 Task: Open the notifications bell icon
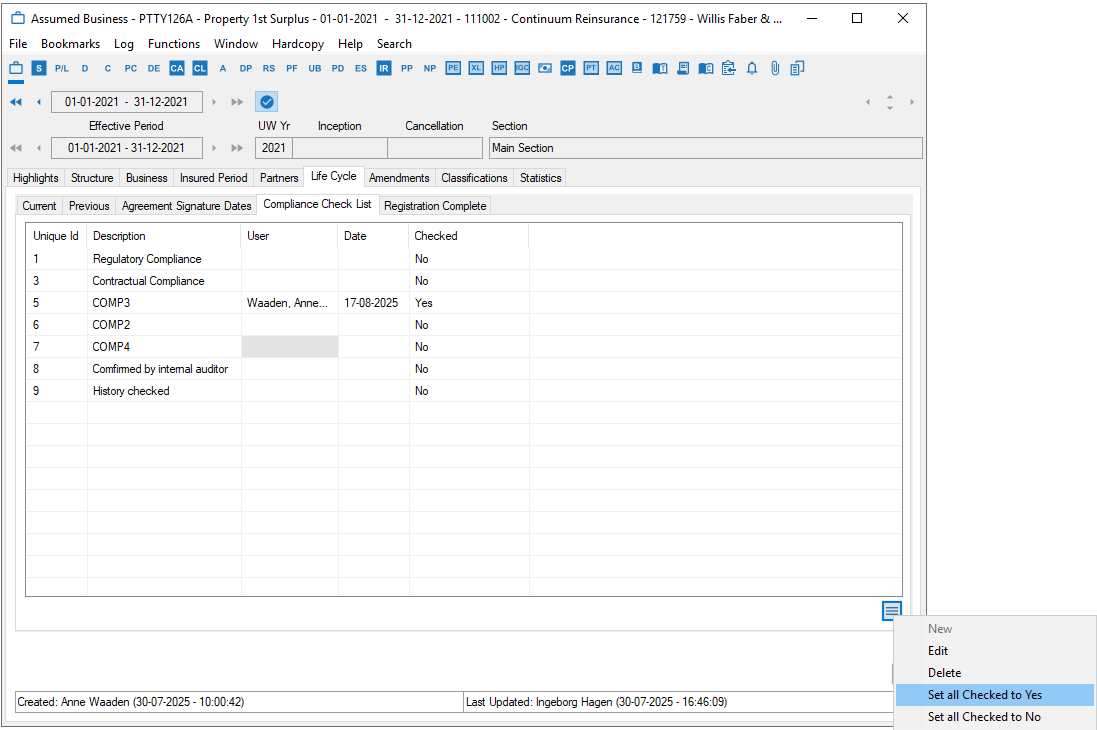point(752,68)
